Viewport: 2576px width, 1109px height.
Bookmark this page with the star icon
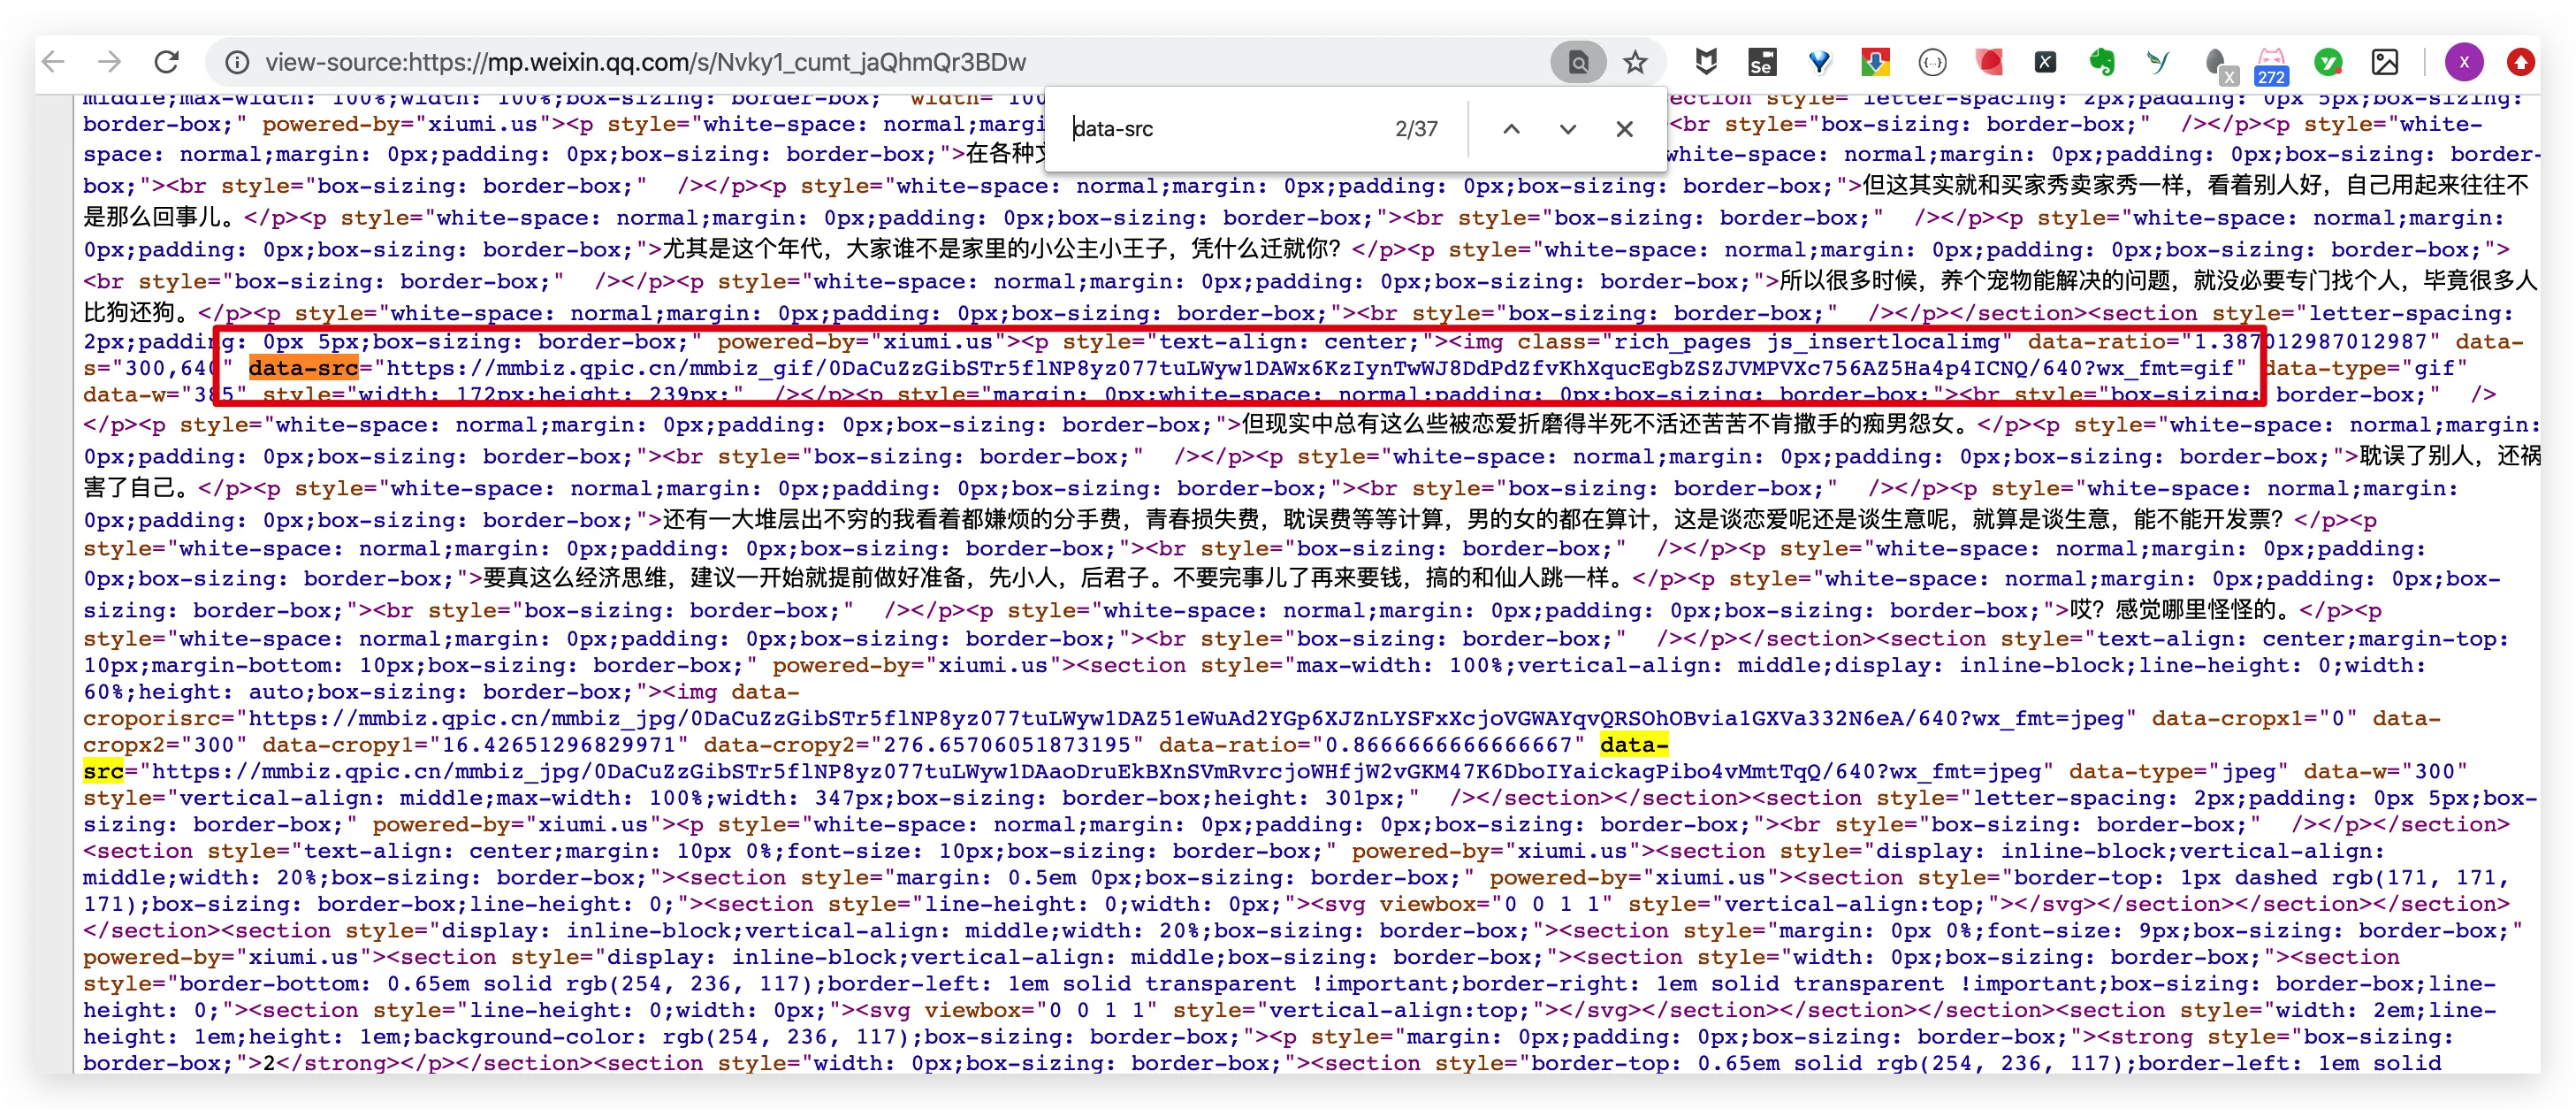pyautogui.click(x=1635, y=63)
